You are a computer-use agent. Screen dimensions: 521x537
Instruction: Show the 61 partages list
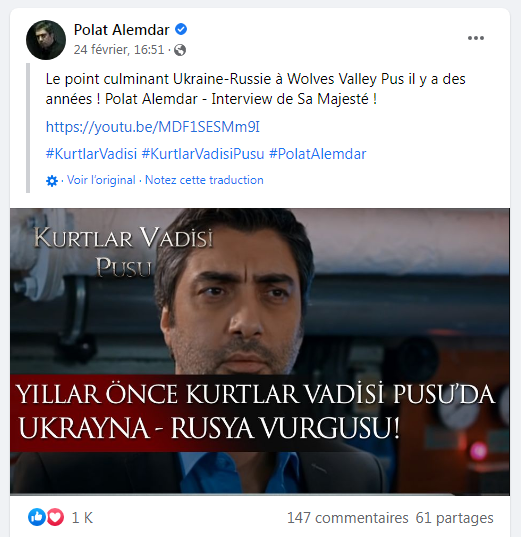[x=455, y=518]
